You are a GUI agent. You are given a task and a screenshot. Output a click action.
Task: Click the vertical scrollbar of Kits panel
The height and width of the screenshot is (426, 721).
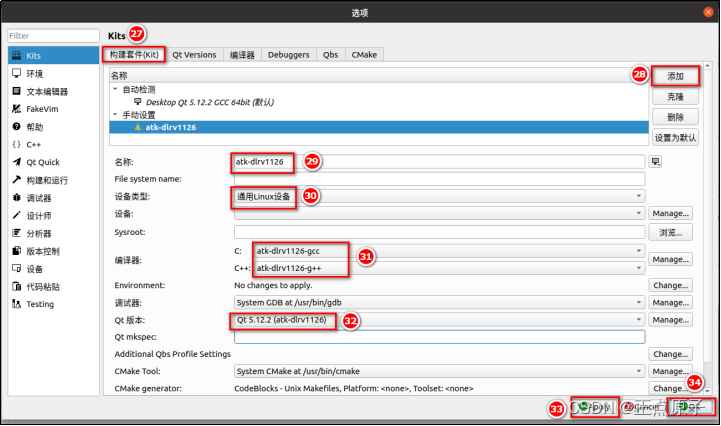pyautogui.click(x=707, y=229)
